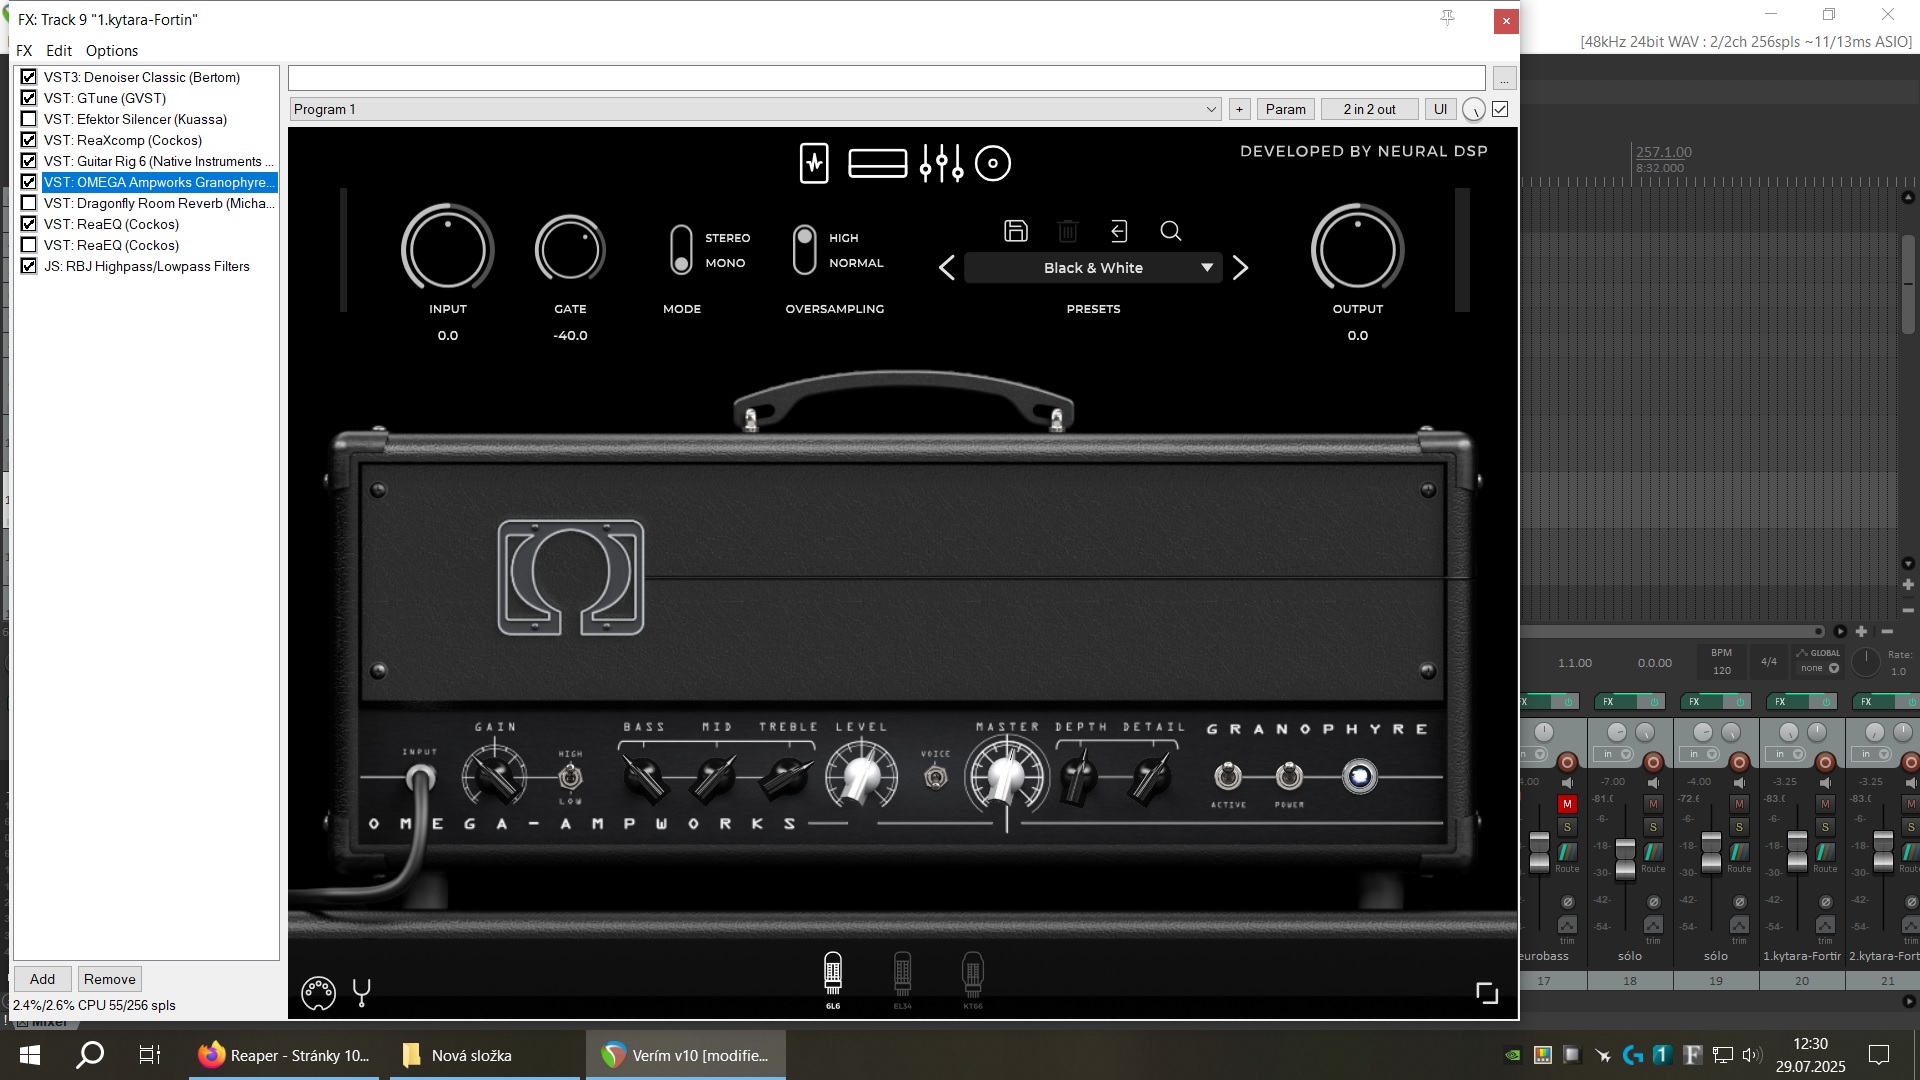Enable the Efektor Silencer plugin checkbox
Viewport: 1920px width, 1080px height.
pyautogui.click(x=29, y=119)
